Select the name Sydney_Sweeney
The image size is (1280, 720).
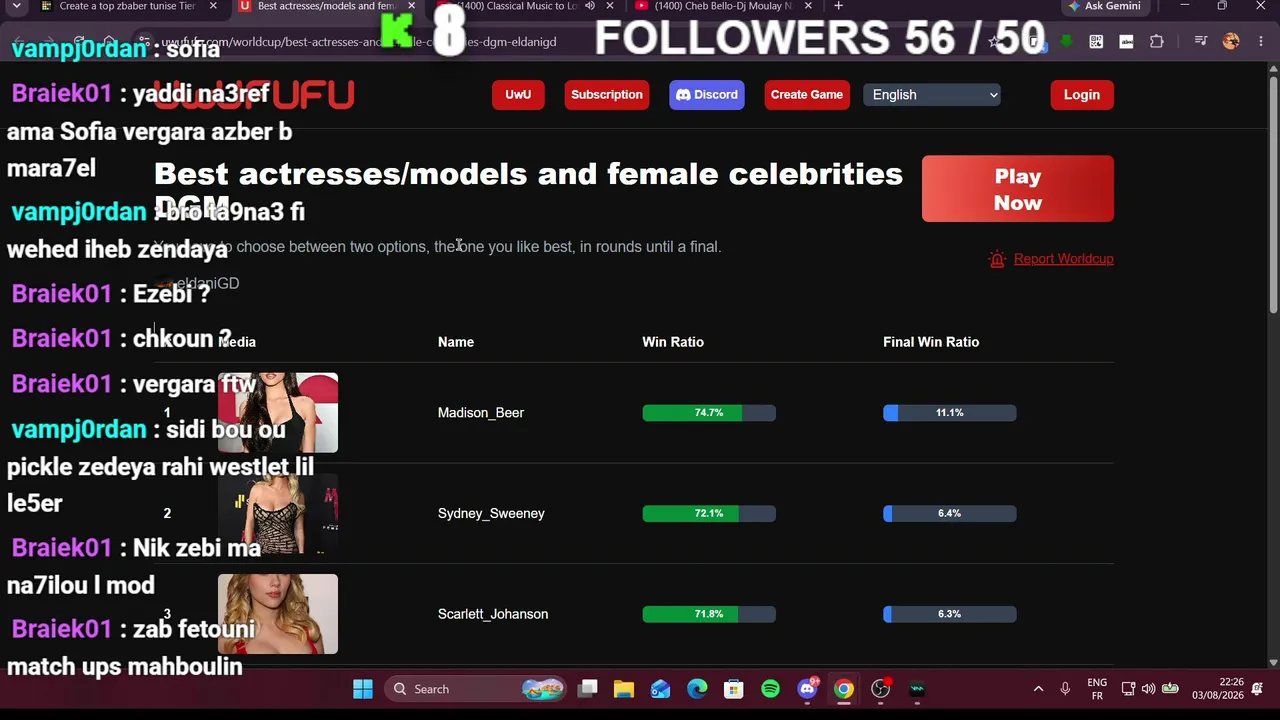[491, 514]
